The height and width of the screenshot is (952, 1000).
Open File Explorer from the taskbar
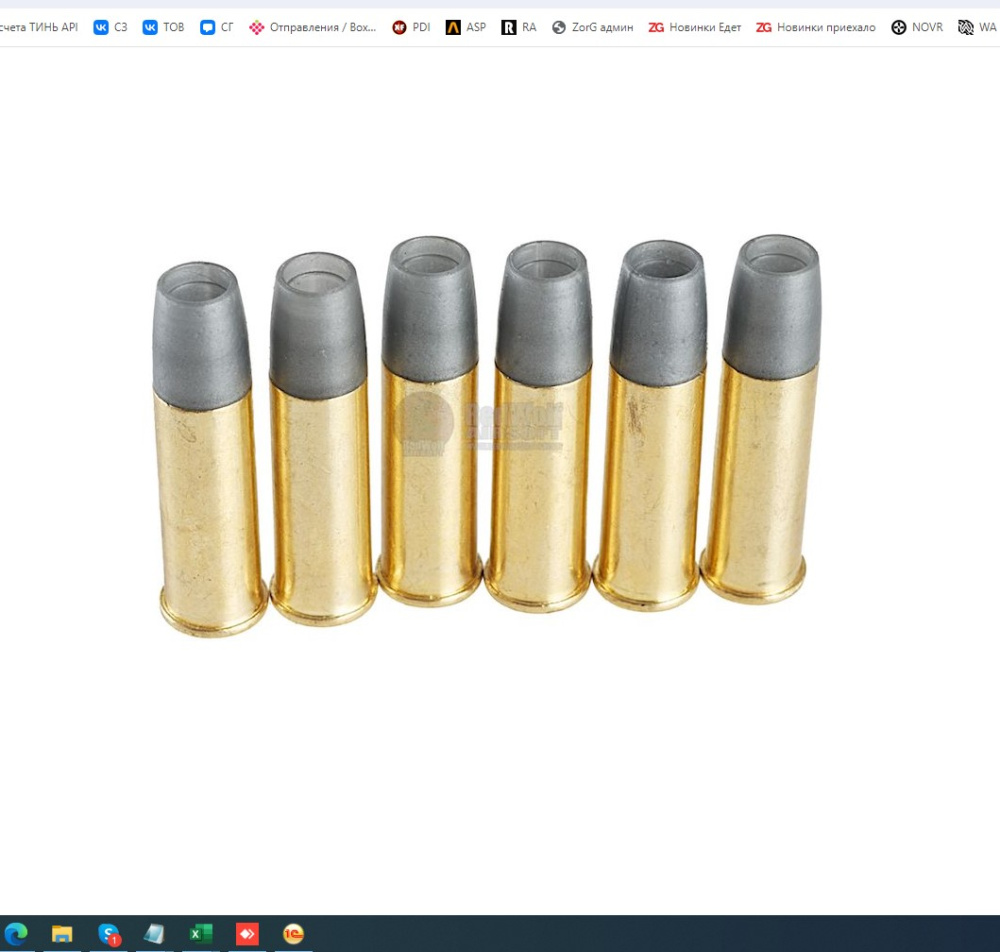[x=62, y=934]
